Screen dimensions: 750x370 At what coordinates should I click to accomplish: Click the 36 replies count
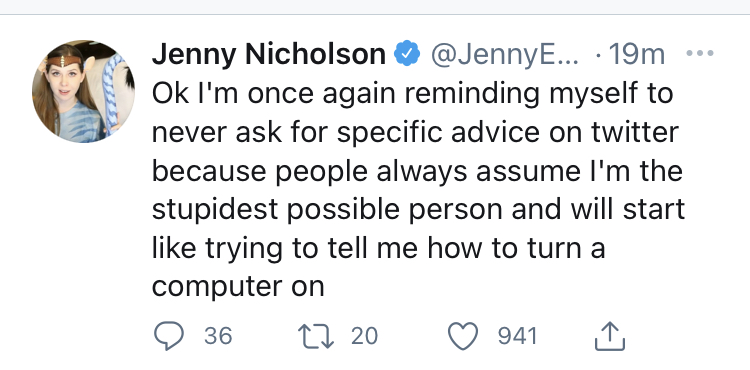pos(218,336)
